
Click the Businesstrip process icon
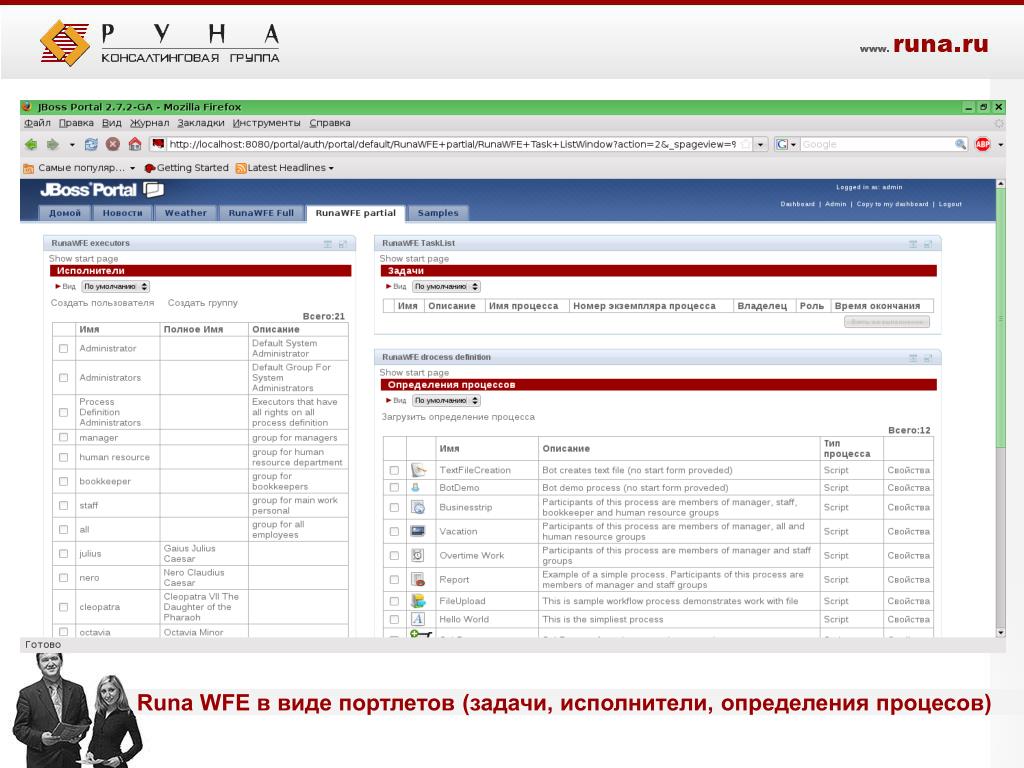point(418,507)
